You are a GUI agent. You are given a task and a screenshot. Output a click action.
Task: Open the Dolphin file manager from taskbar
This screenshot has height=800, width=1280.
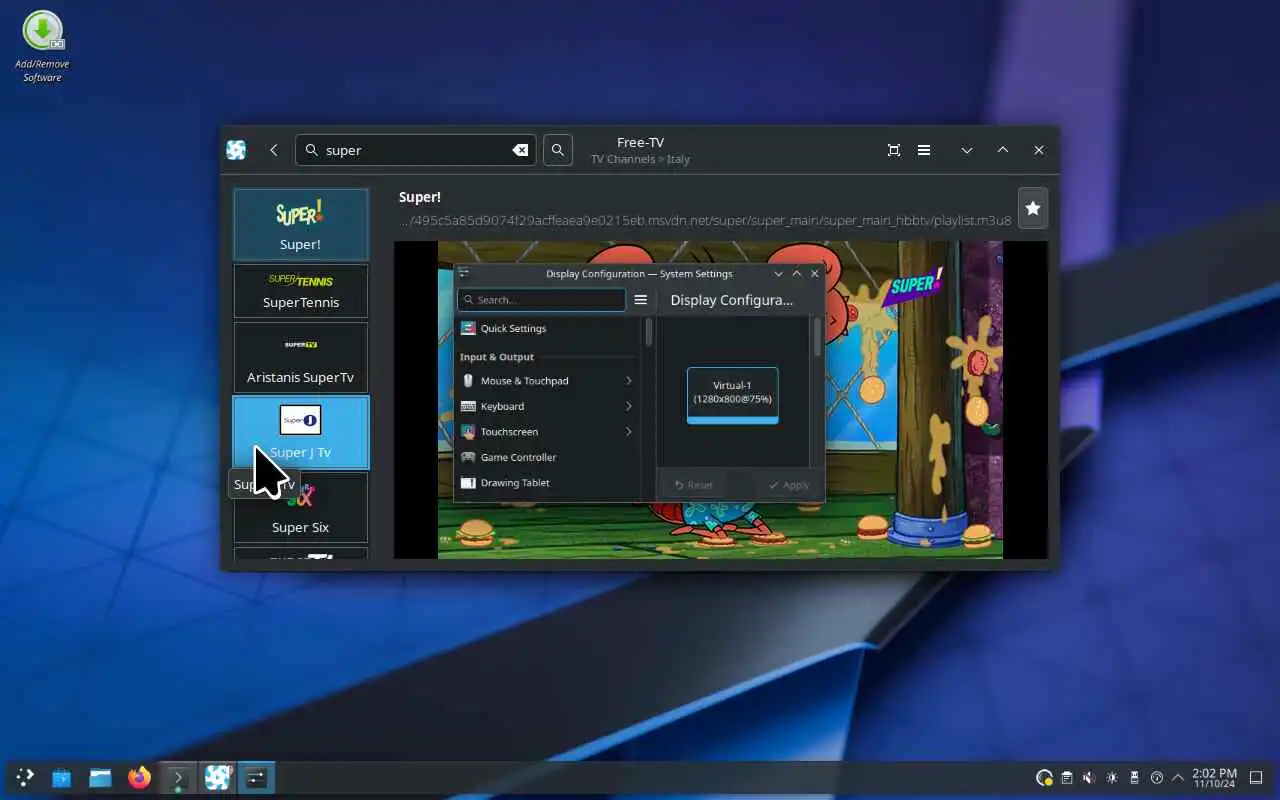(x=100, y=777)
